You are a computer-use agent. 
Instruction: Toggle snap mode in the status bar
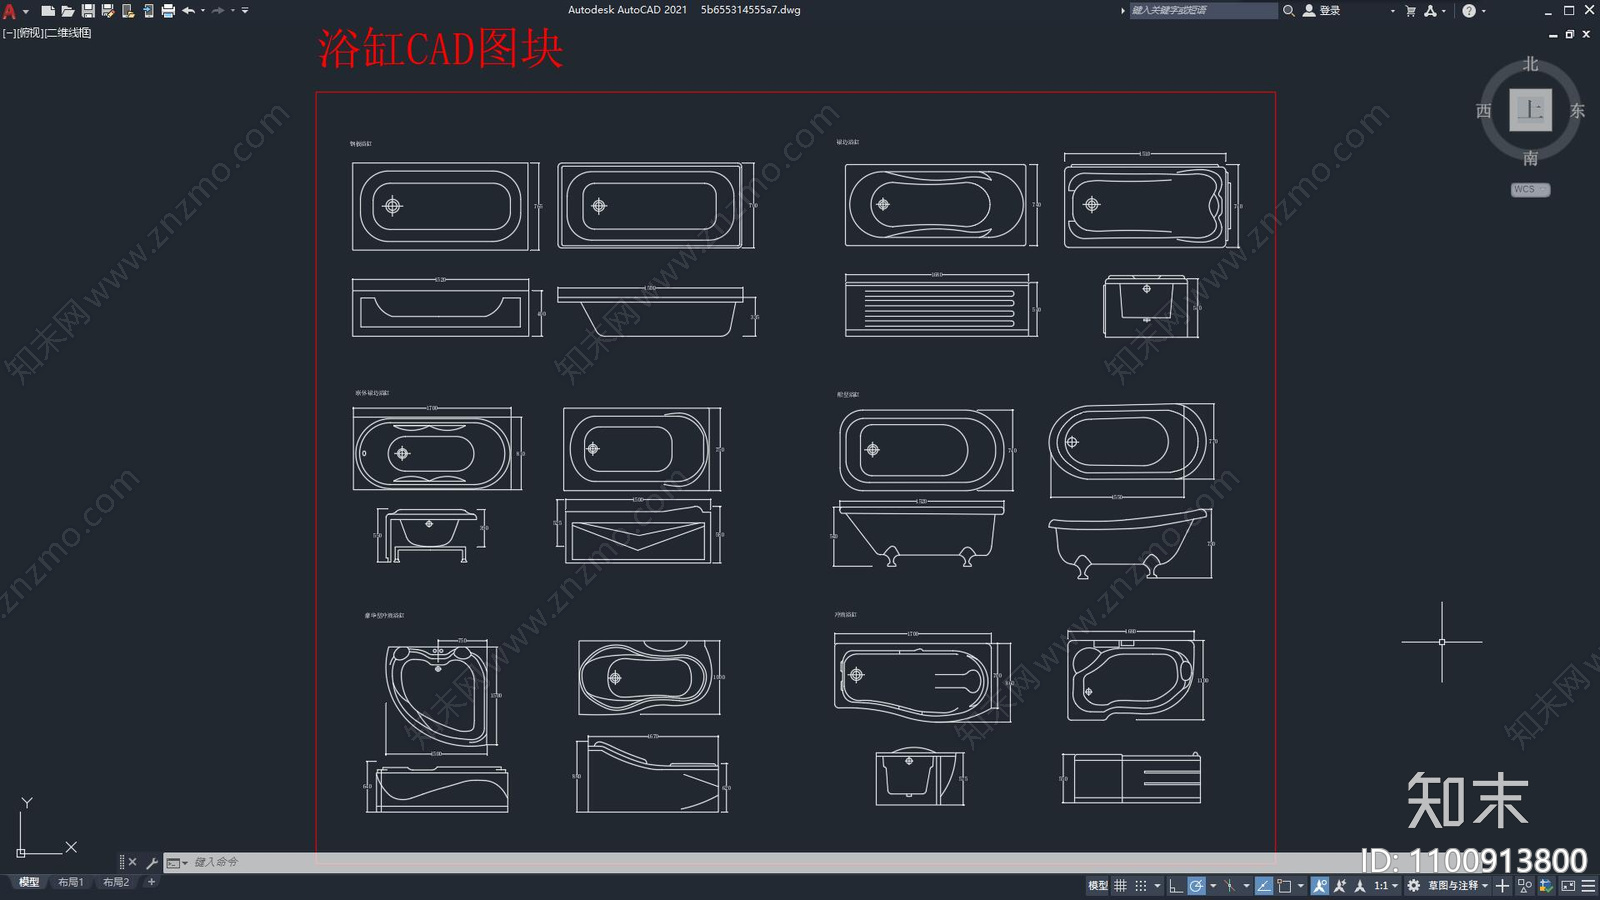pos(1140,886)
